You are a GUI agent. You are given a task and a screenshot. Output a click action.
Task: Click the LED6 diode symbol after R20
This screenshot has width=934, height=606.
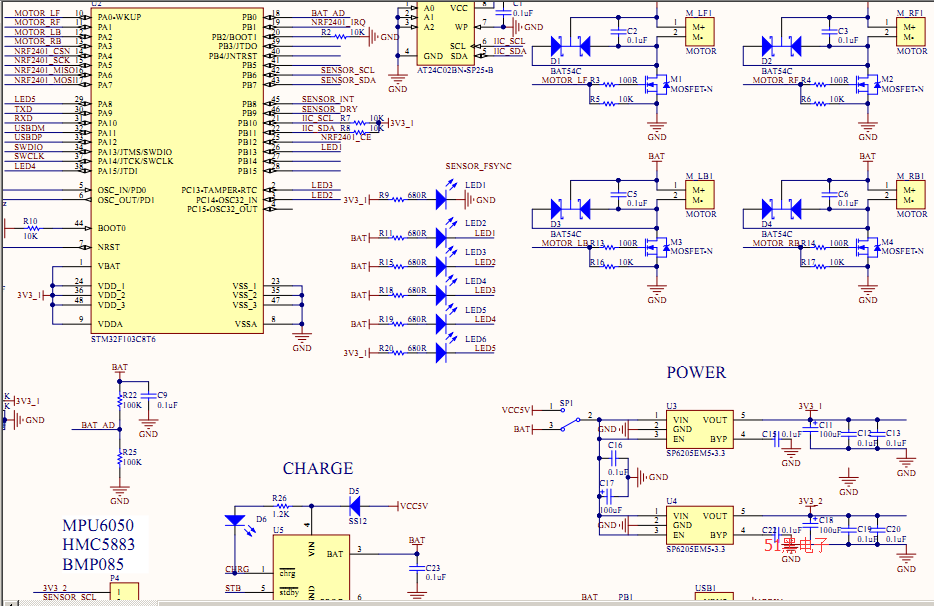click(x=442, y=353)
